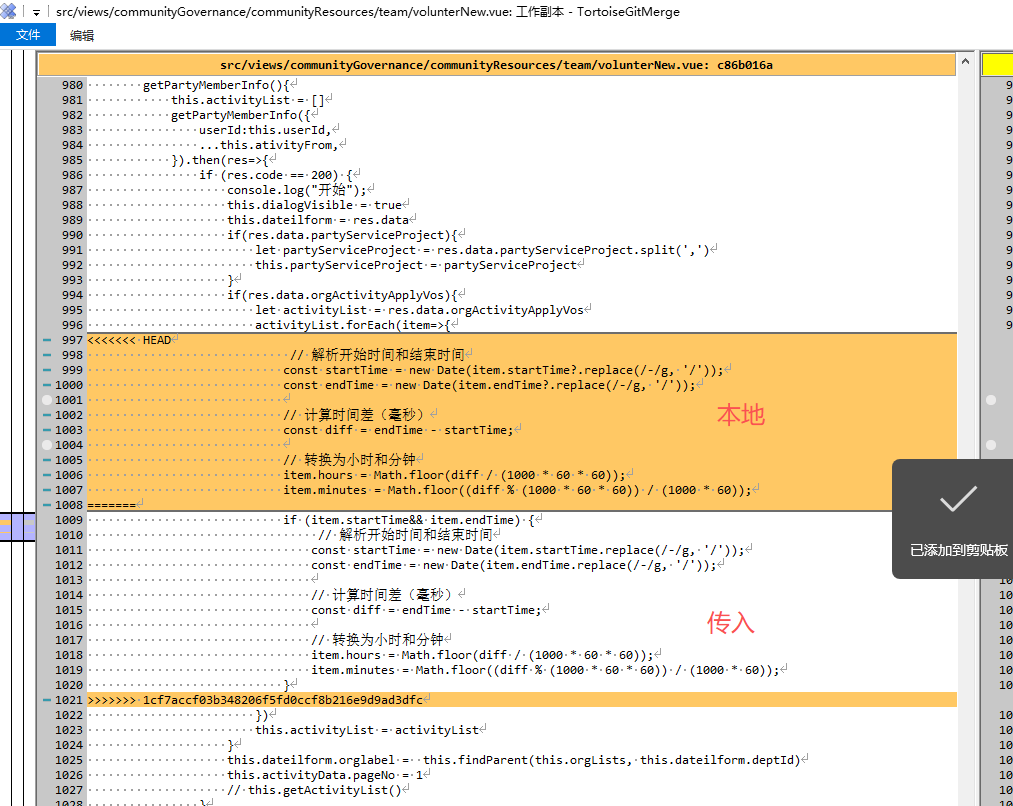Click the yellow header of the right pane
Viewport: 1013px width, 806px height.
997,65
